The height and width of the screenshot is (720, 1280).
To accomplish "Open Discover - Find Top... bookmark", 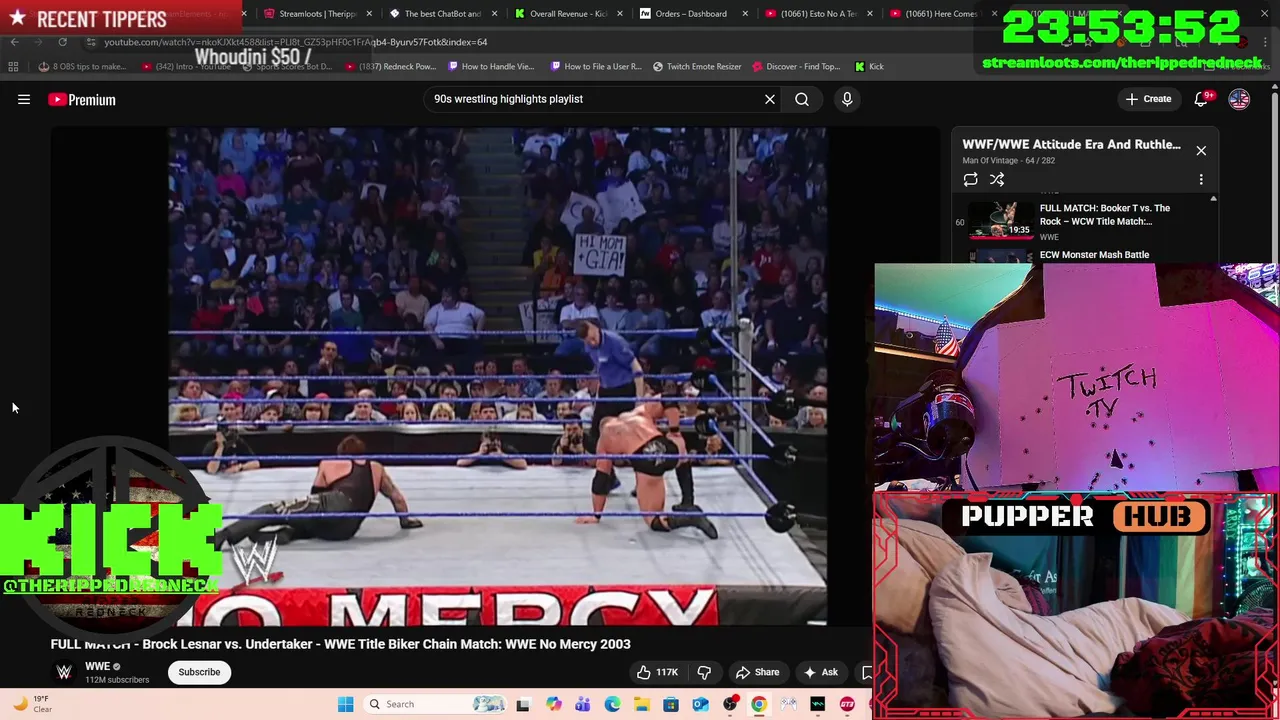I will click(x=796, y=66).
